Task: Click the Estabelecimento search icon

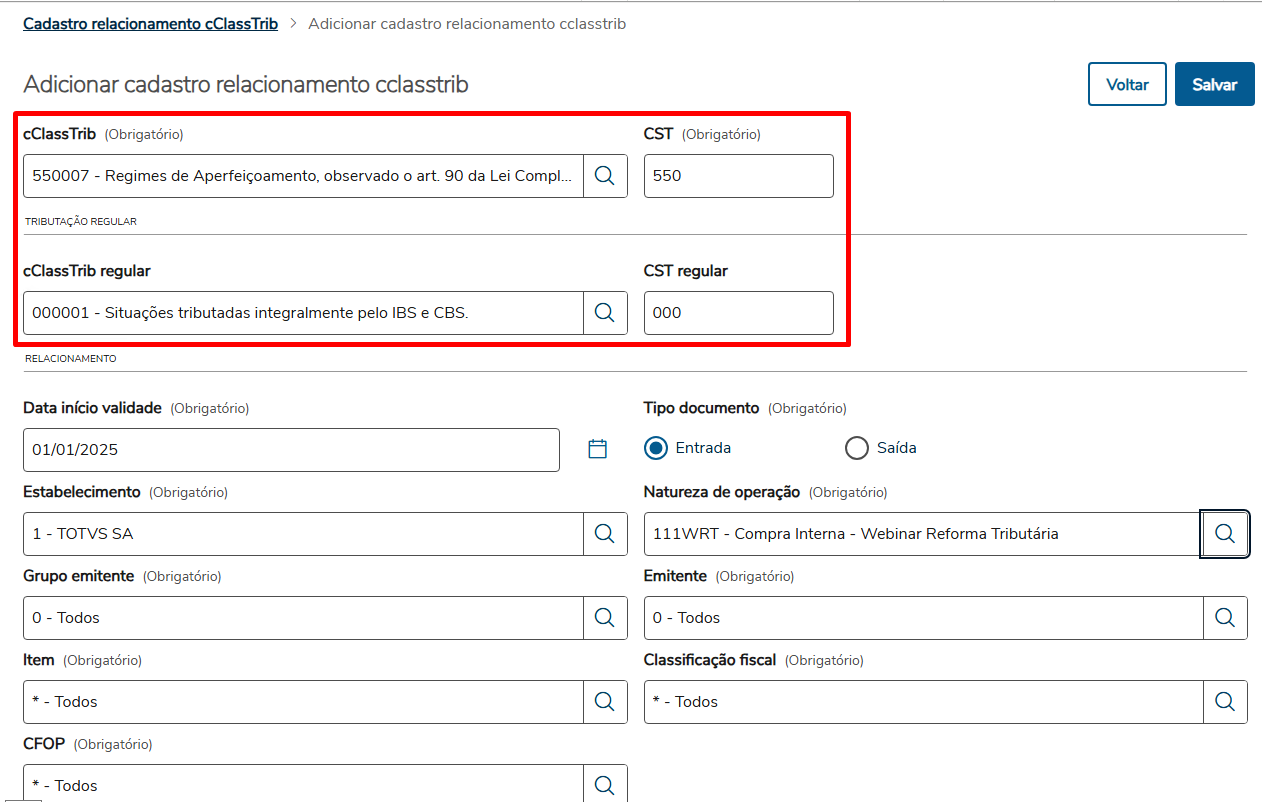Action: [605, 534]
